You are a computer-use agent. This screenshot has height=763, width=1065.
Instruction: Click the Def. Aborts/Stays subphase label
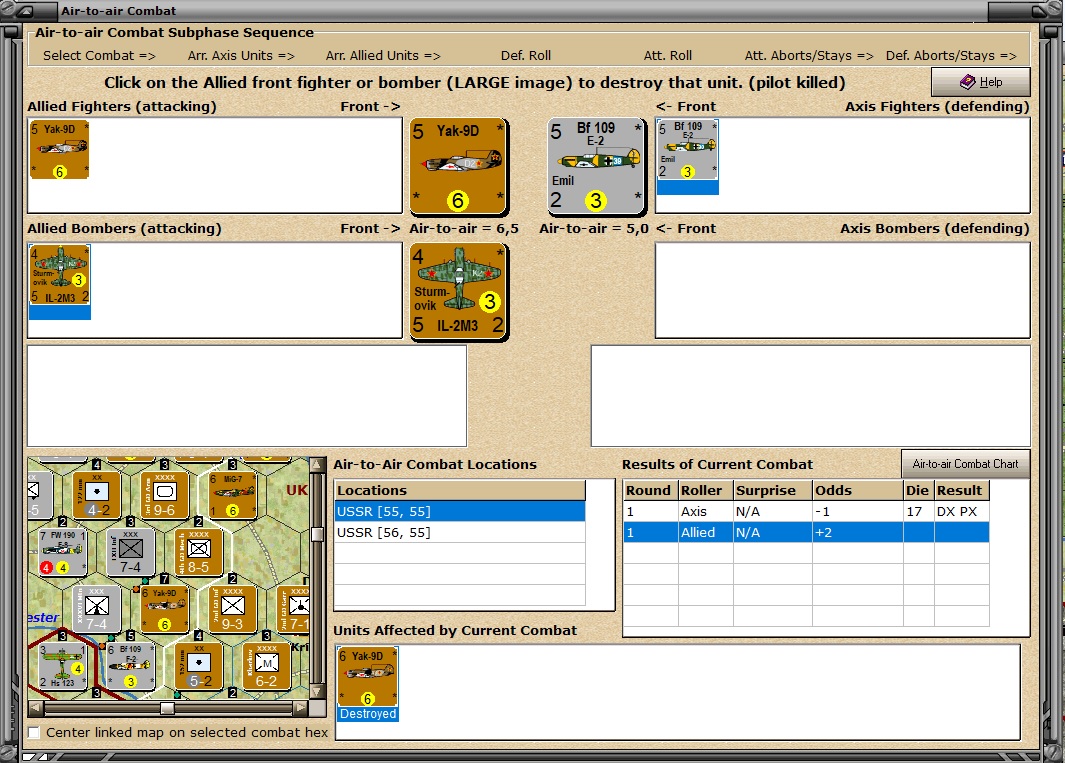point(951,56)
